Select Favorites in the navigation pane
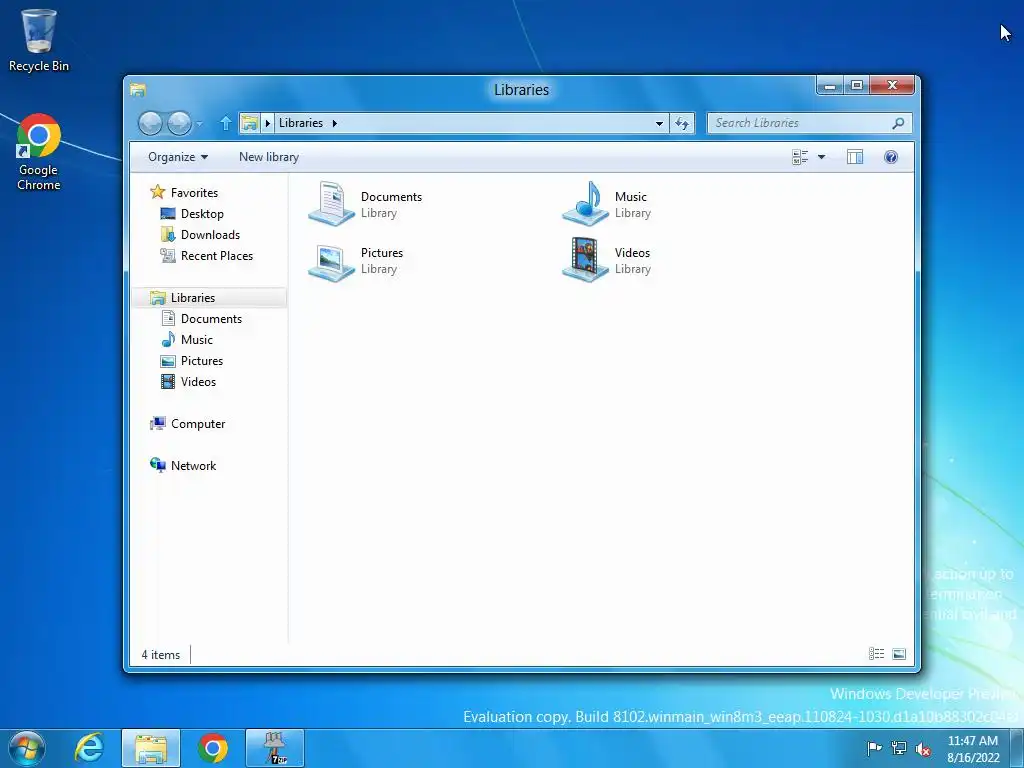Viewport: 1024px width, 768px height. (193, 192)
